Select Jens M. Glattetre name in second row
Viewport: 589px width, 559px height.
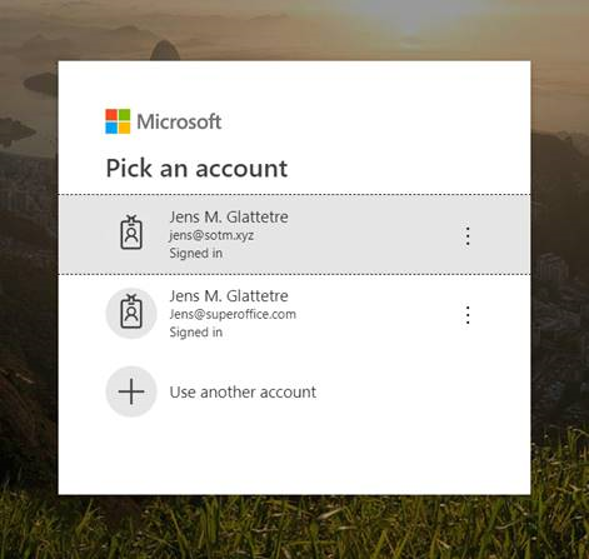[229, 296]
